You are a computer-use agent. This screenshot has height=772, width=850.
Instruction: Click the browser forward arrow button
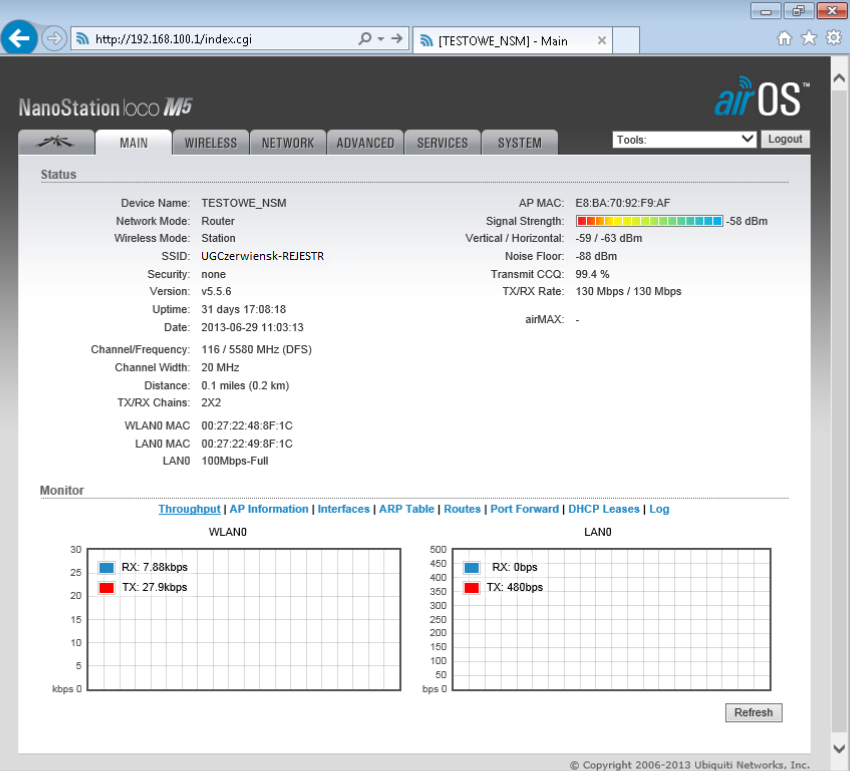tap(54, 38)
